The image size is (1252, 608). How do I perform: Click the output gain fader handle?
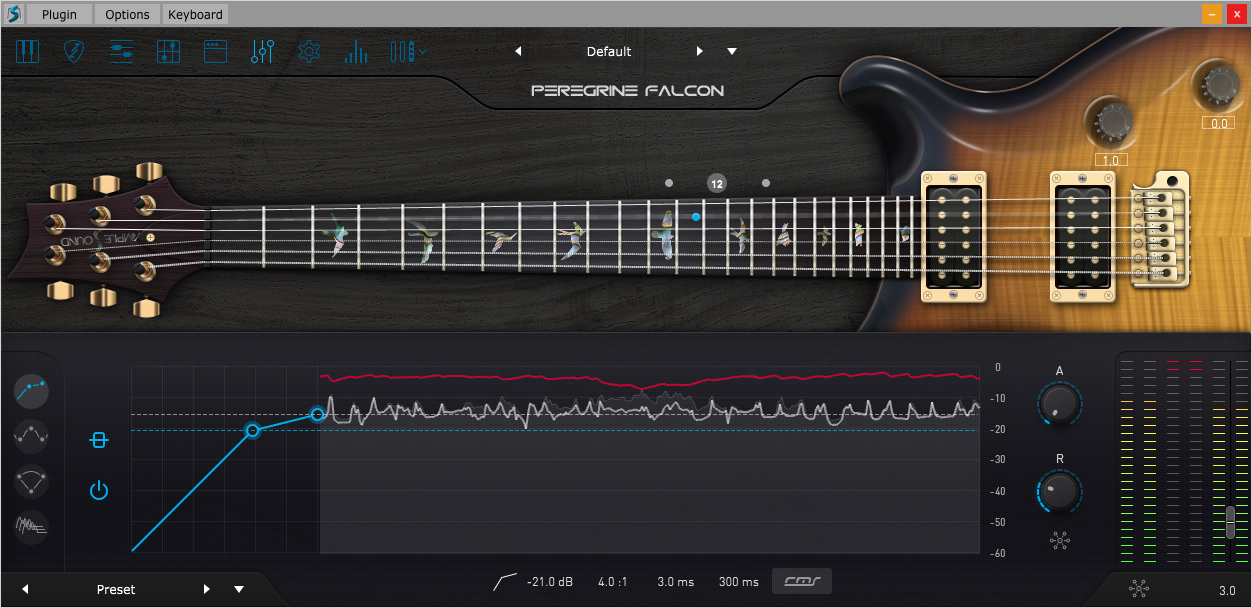point(1231,522)
